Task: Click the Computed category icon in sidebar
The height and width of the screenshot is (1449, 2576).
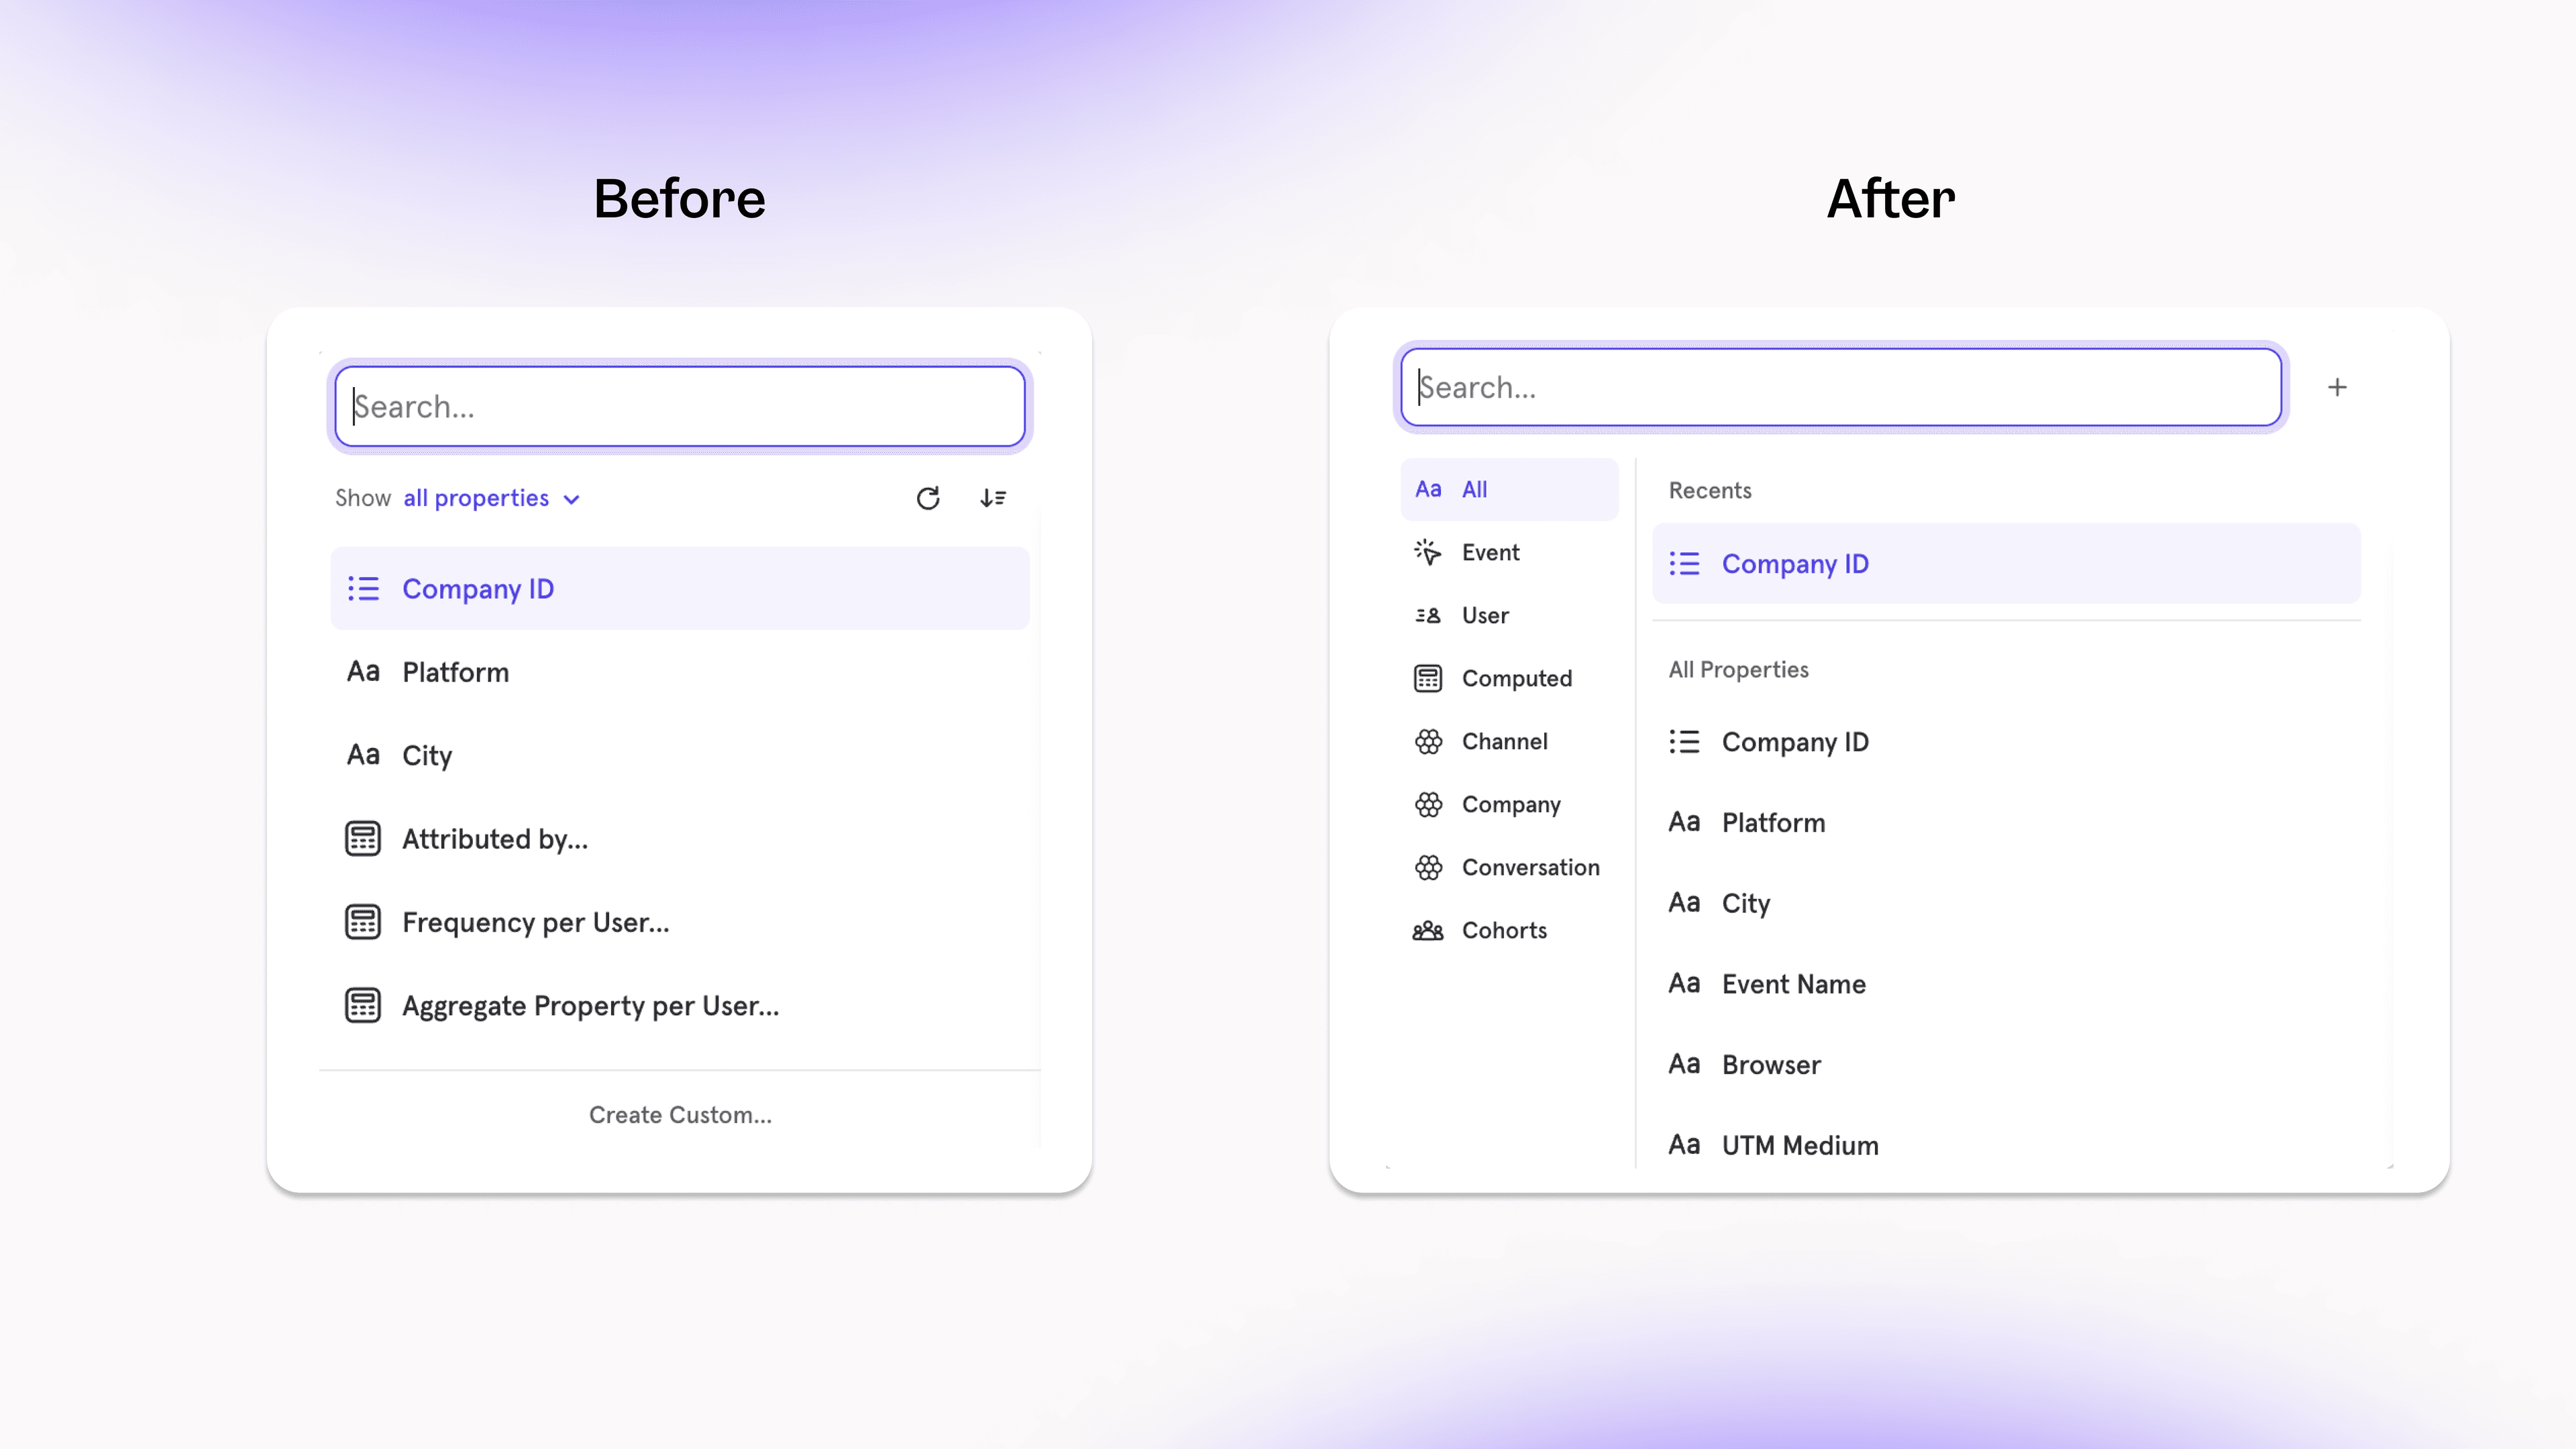Action: coord(1428,678)
